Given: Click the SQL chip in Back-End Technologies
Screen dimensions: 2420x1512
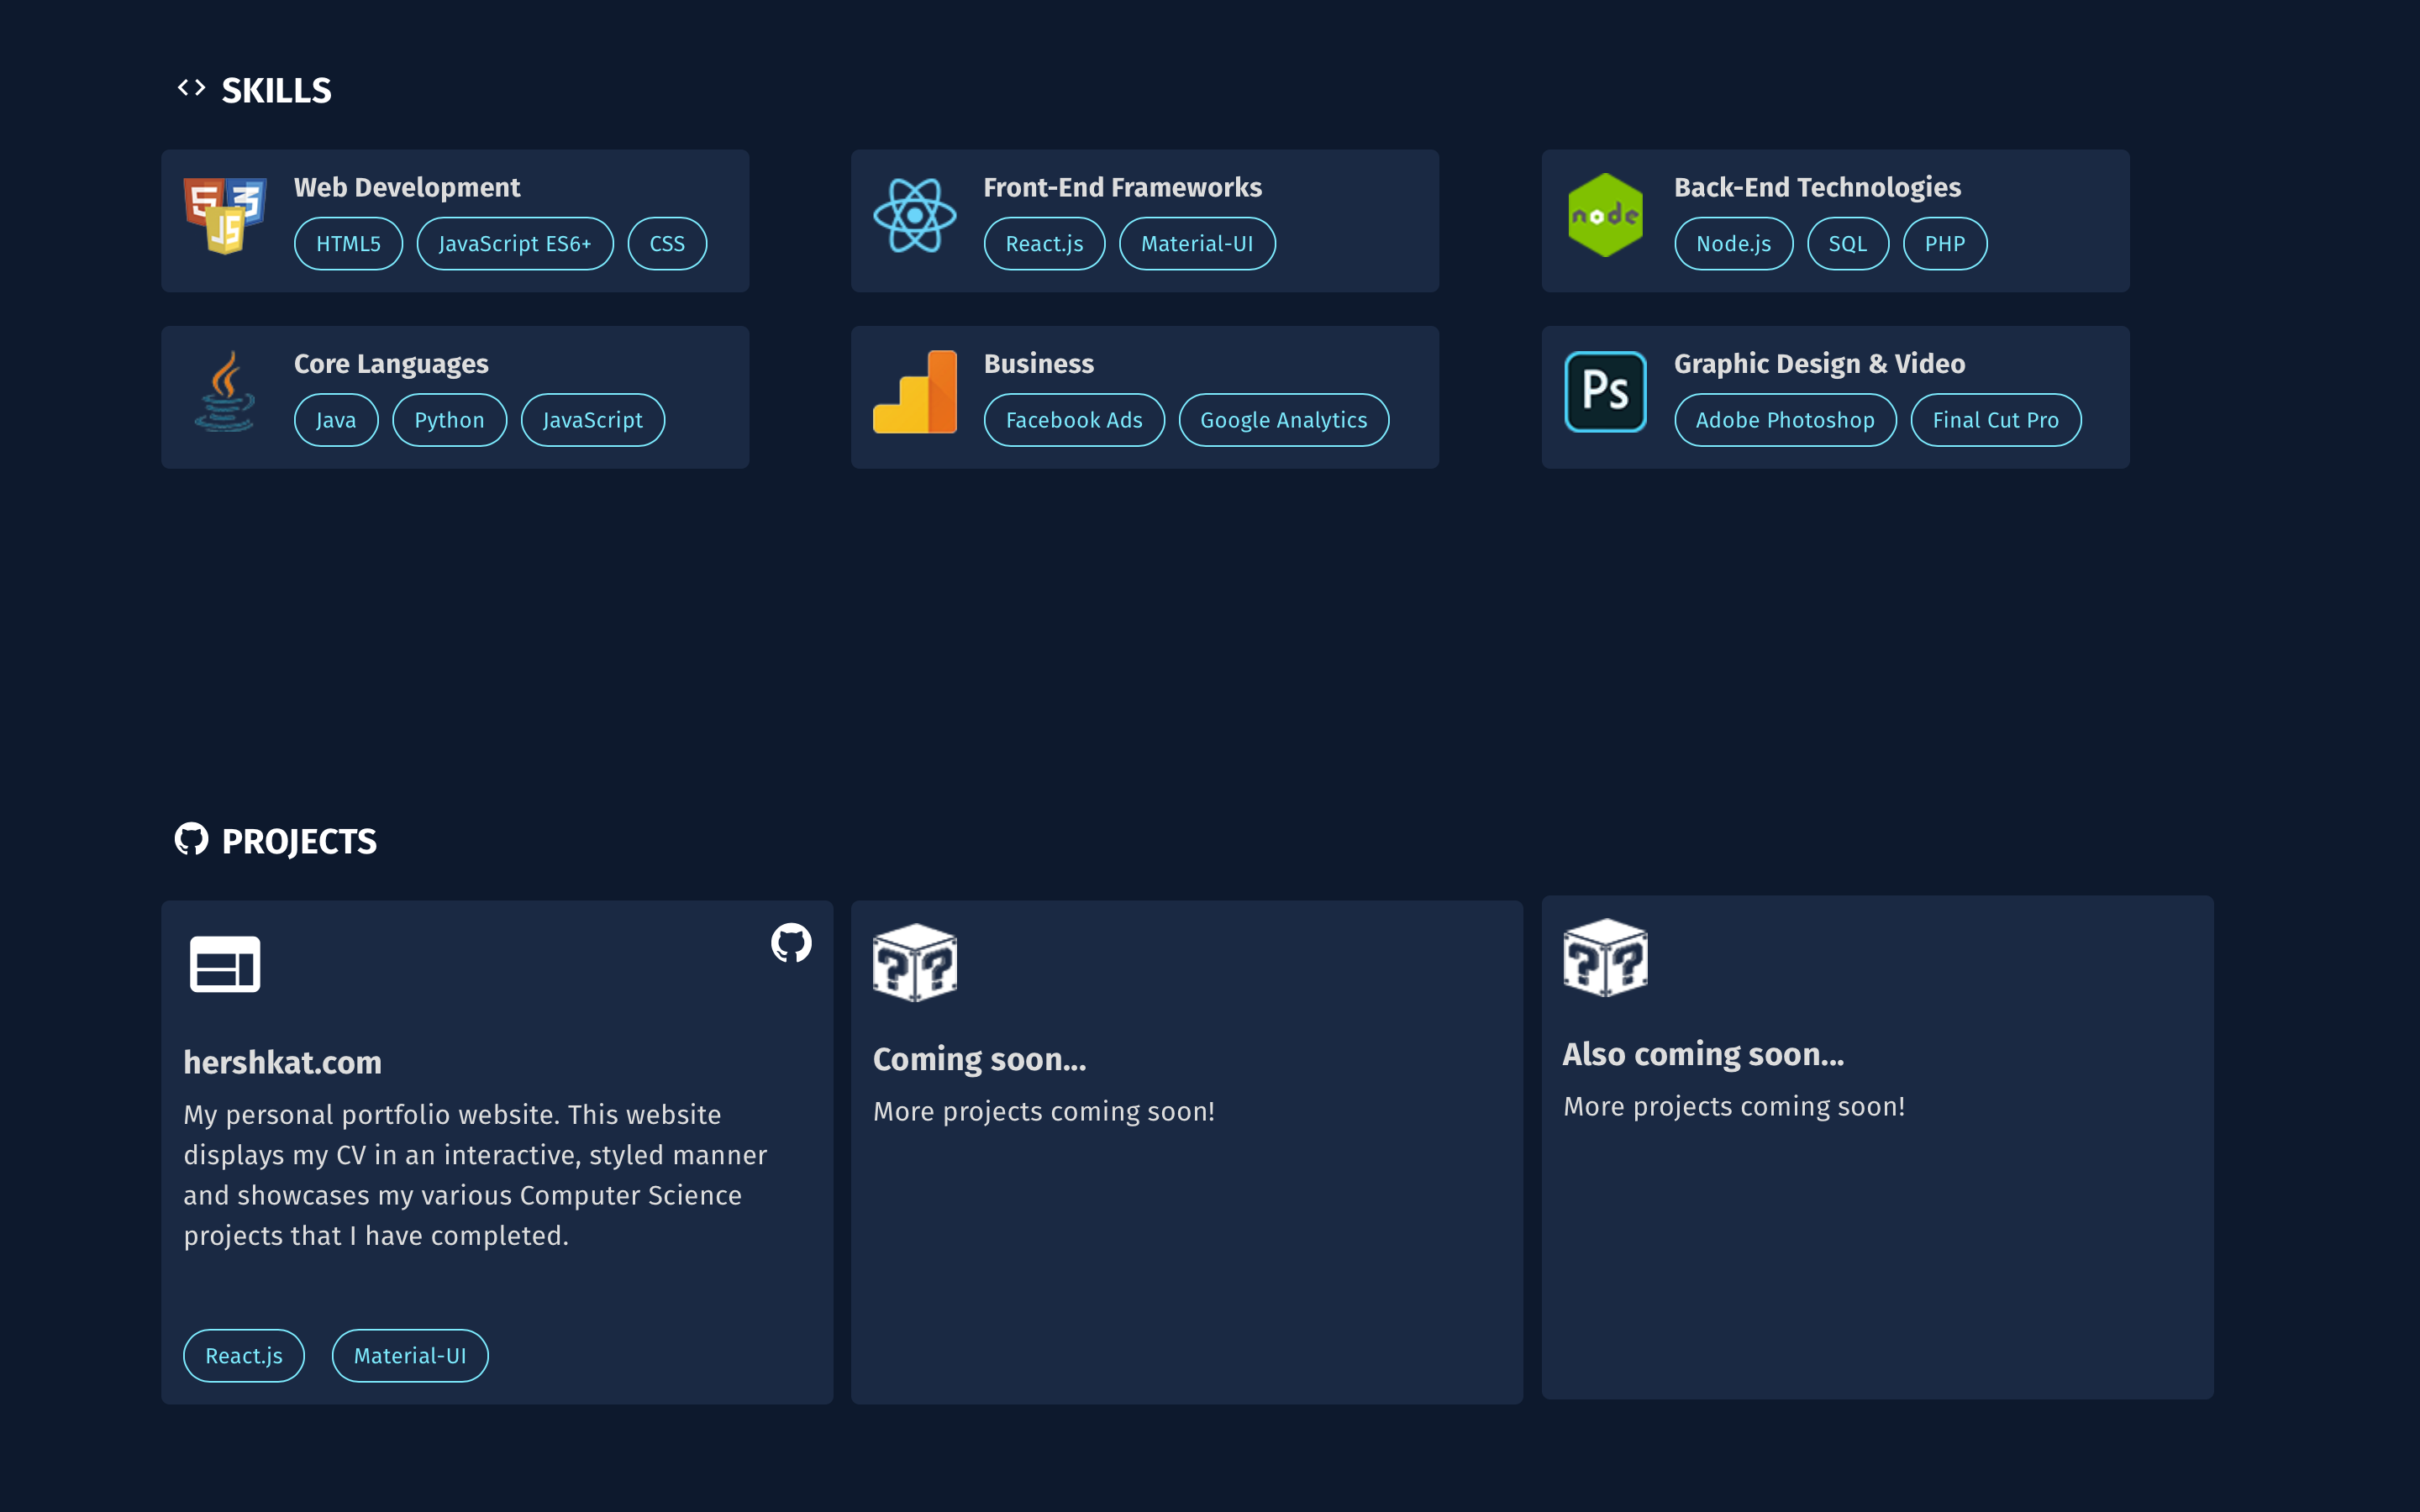Looking at the screenshot, I should [x=1847, y=244].
